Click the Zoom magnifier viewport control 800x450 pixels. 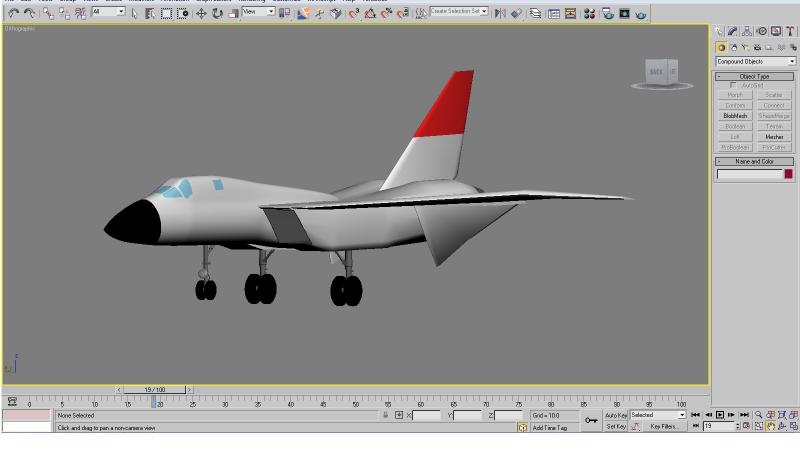(x=759, y=415)
